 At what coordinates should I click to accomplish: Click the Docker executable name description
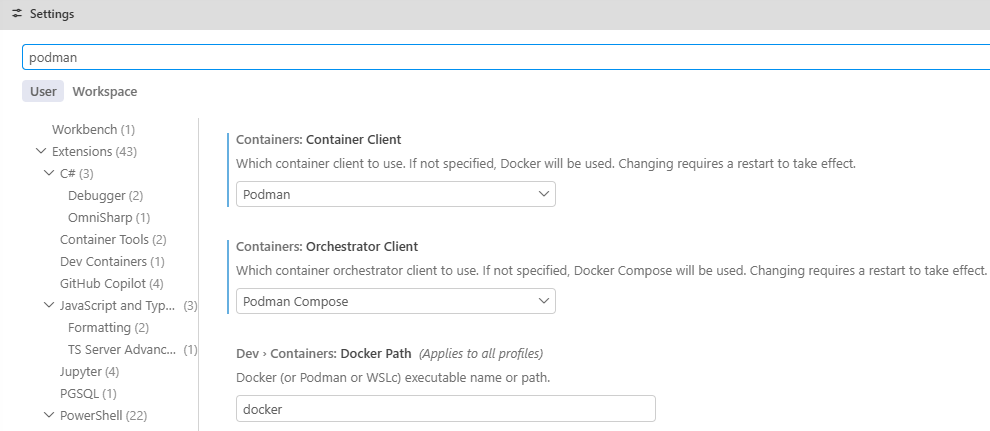click(x=393, y=378)
